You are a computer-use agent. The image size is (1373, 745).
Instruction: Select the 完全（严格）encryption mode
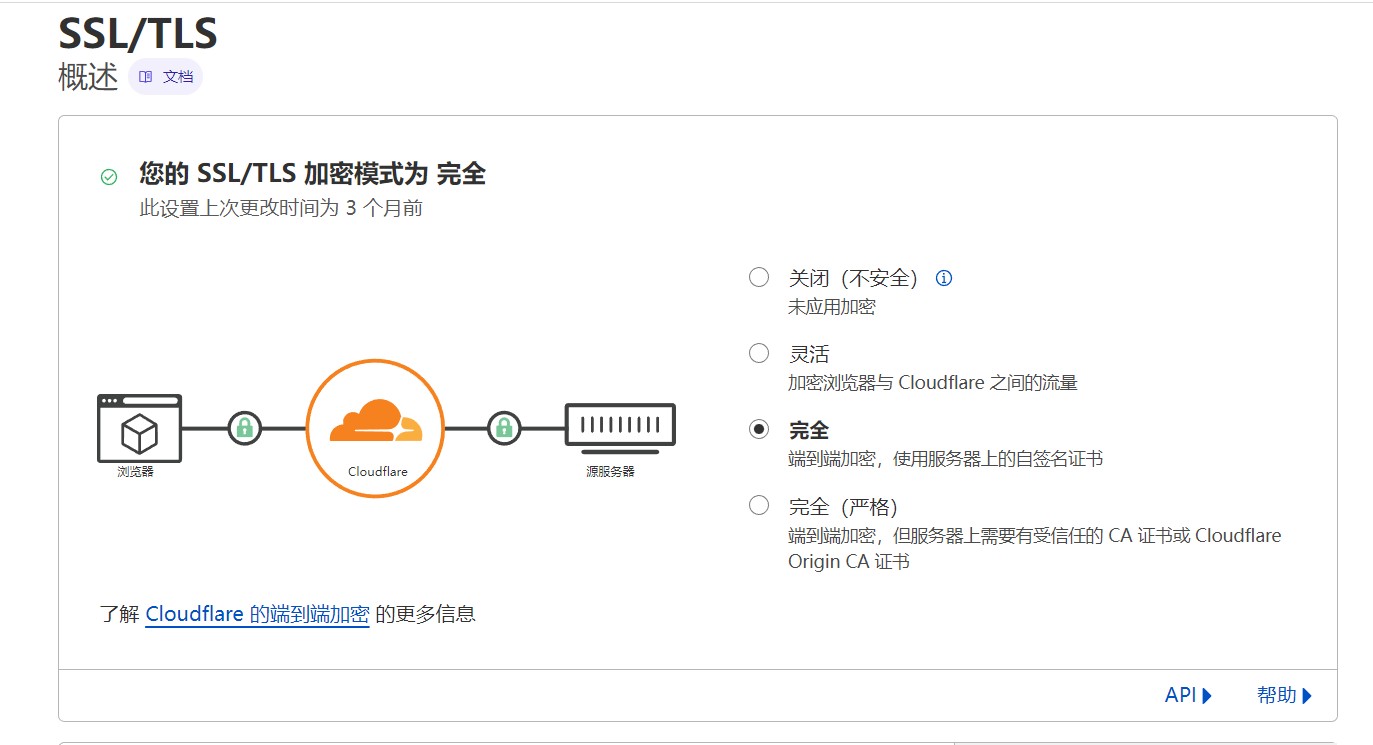coord(758,505)
